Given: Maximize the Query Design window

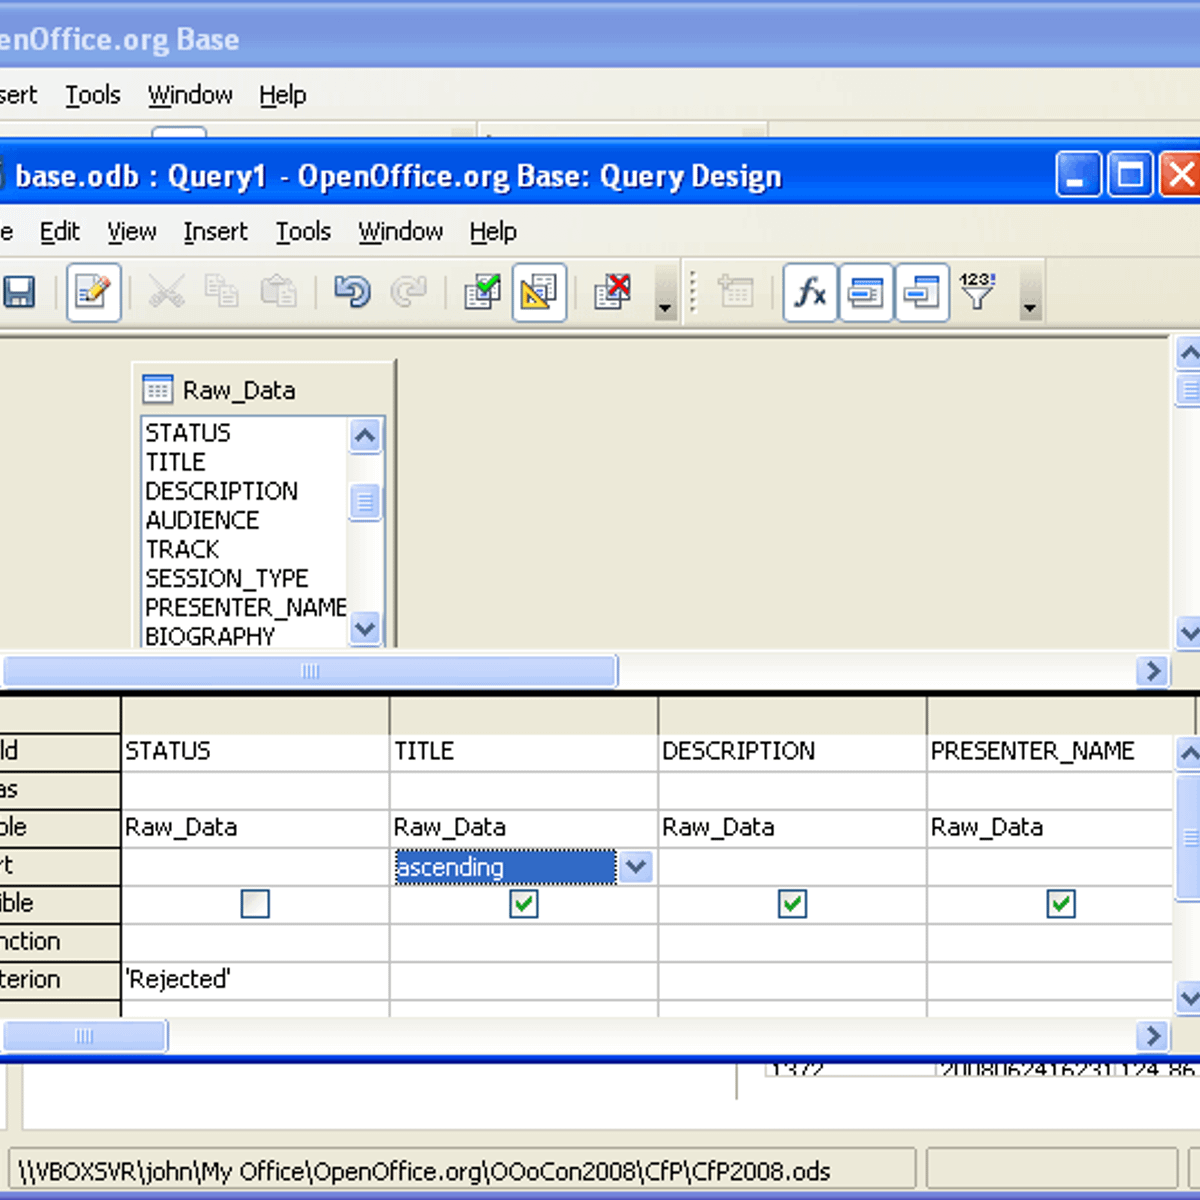Looking at the screenshot, I should point(1130,176).
